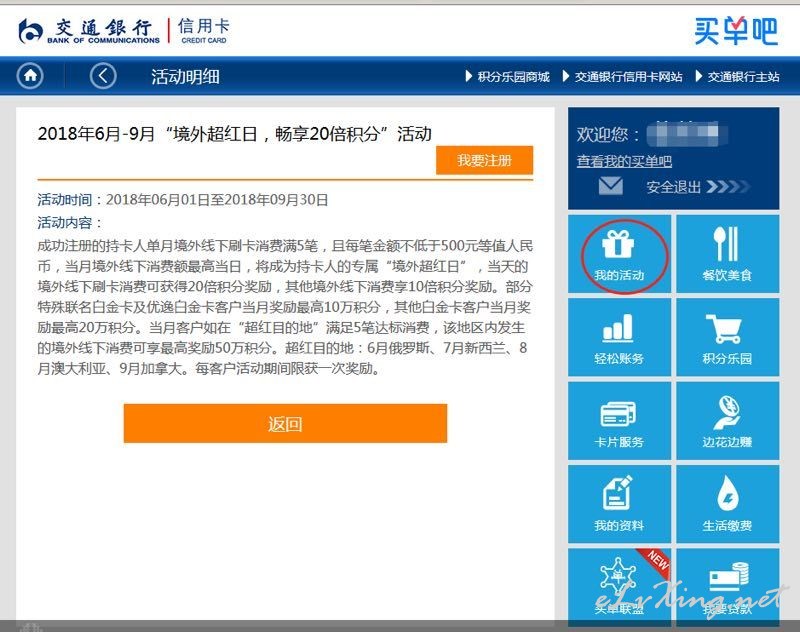
Task: Click 安全退出 to log out
Action: point(673,187)
